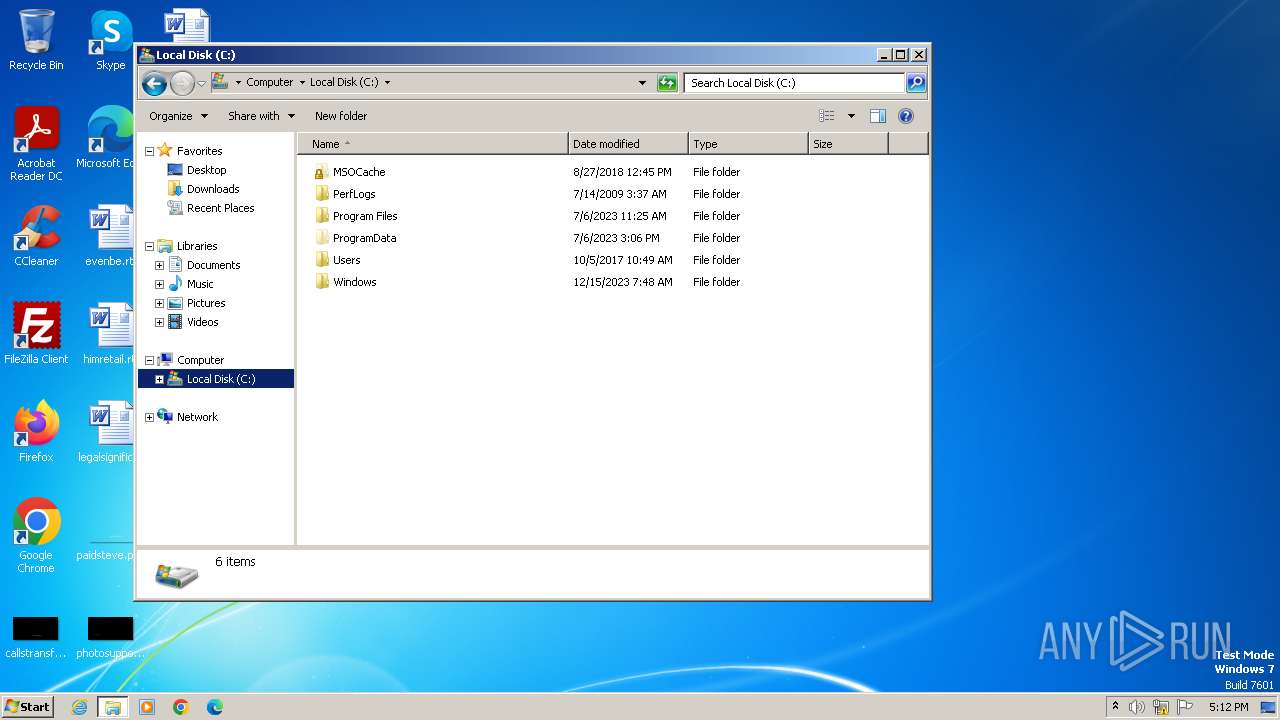1280x720 pixels.
Task: Click the FileZilla Client desktop icon
Action: [36, 333]
